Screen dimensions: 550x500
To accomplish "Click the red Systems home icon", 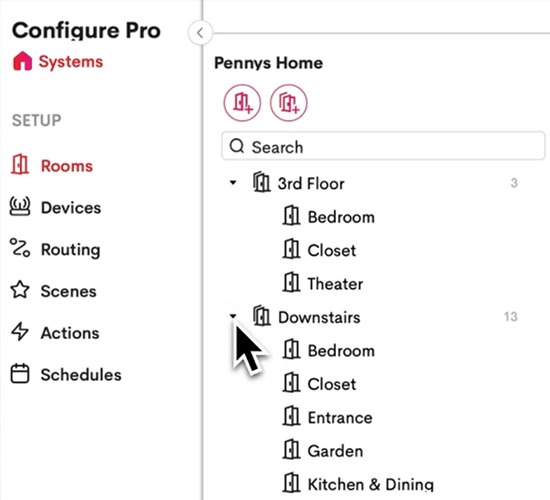I will [22, 61].
